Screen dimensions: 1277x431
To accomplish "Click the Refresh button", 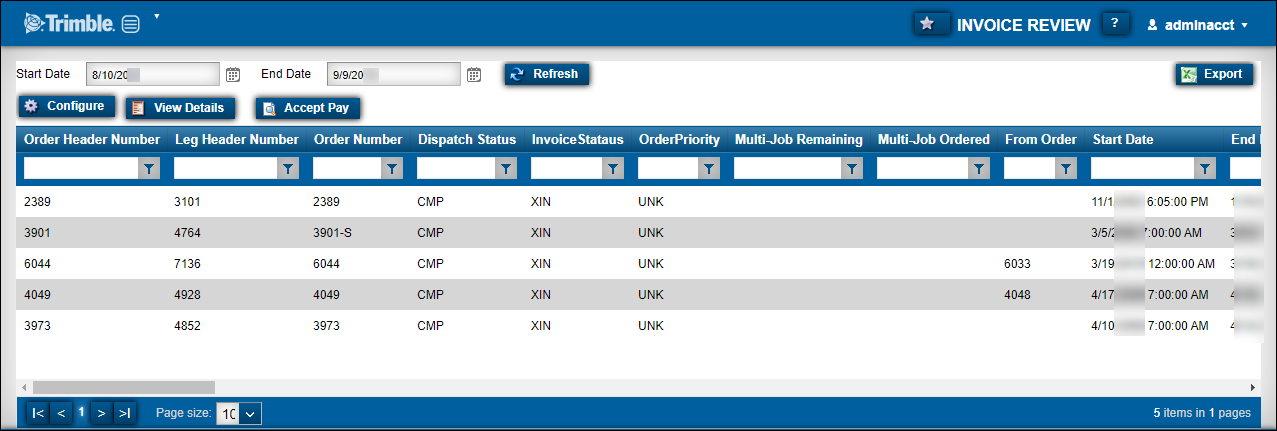I will click(x=547, y=74).
